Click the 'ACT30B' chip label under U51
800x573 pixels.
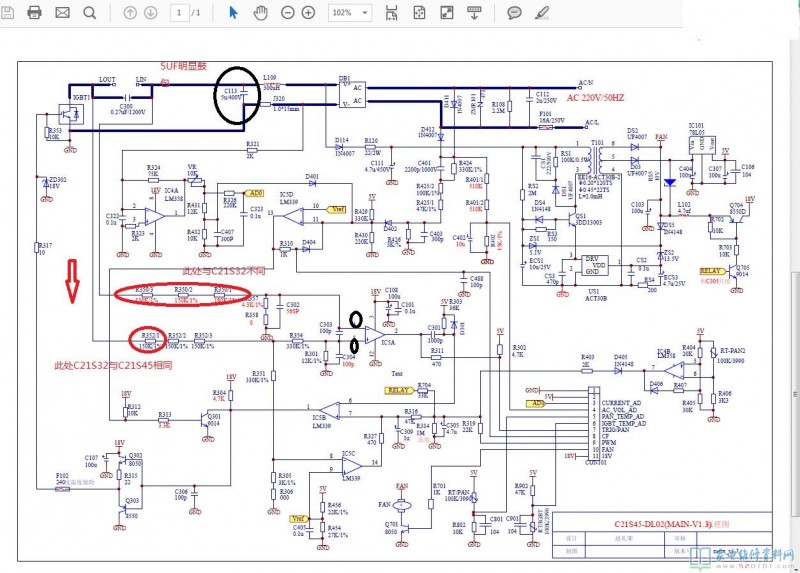pyautogui.click(x=595, y=298)
